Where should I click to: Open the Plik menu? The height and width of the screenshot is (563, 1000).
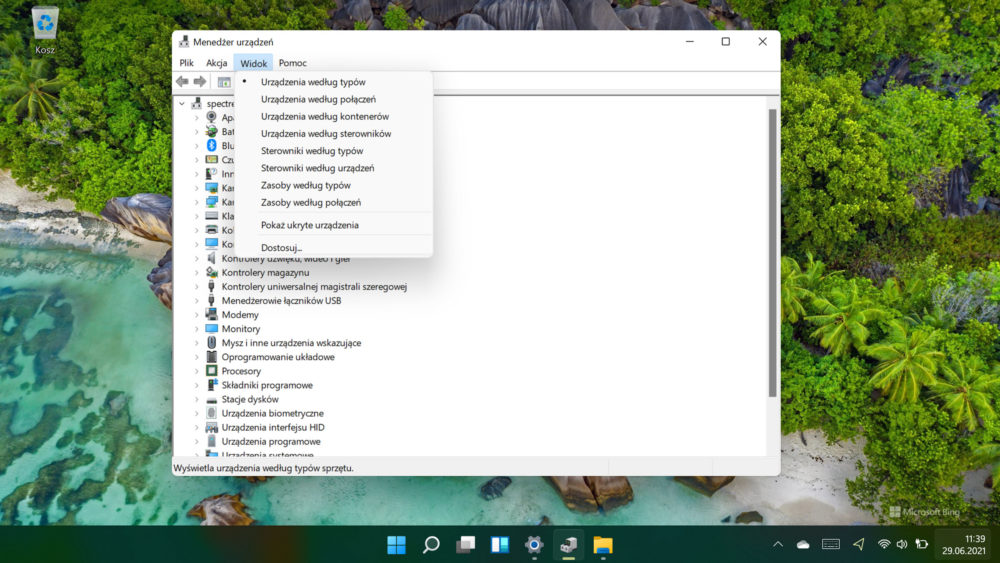click(x=186, y=62)
